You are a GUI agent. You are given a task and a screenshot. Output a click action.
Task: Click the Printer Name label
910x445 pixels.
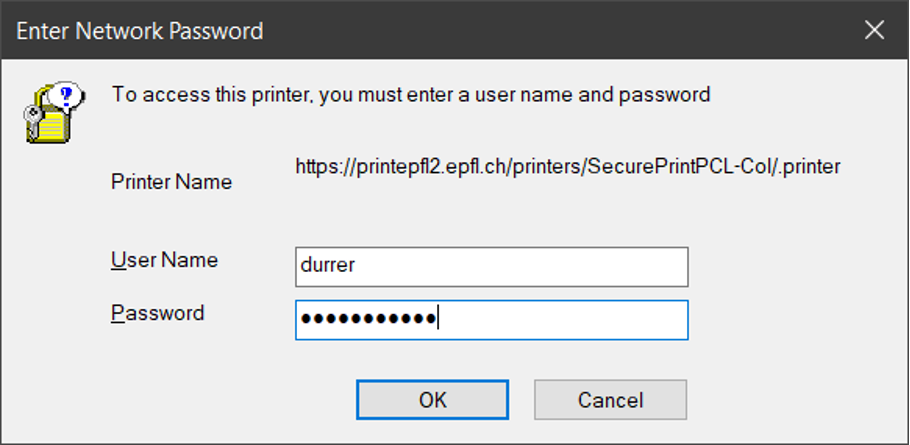pyautogui.click(x=171, y=182)
